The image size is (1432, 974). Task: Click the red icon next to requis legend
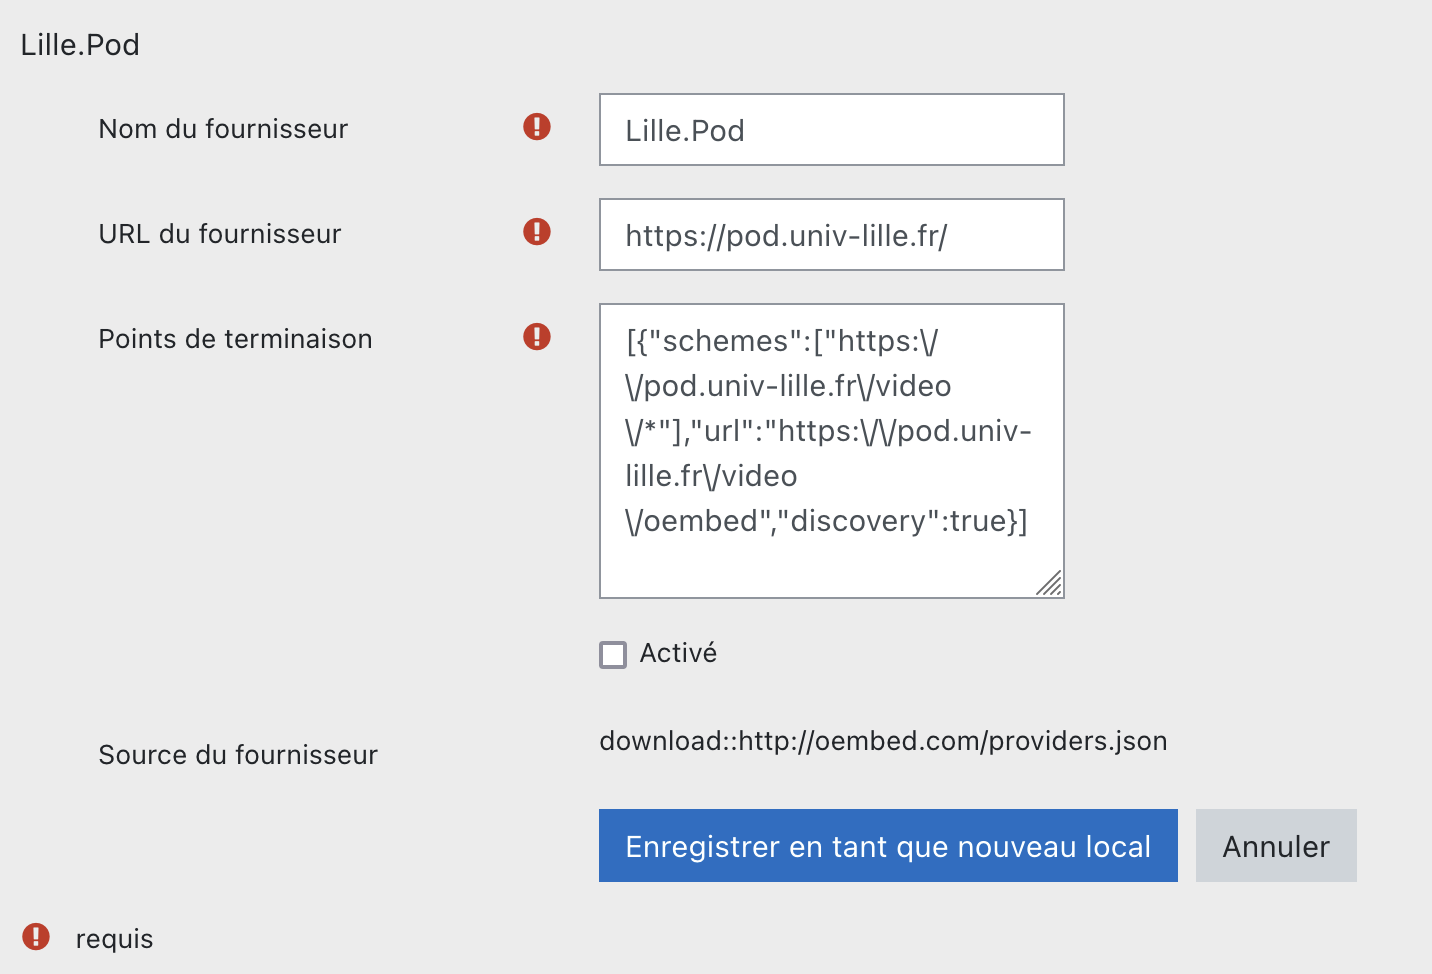[x=36, y=937]
